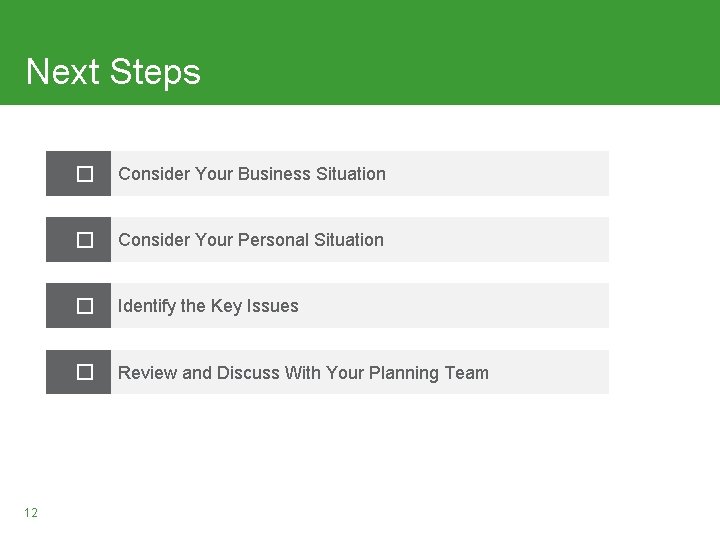Click the word 'Next' in the title
Viewport: 720px width, 540px height.
pos(63,72)
